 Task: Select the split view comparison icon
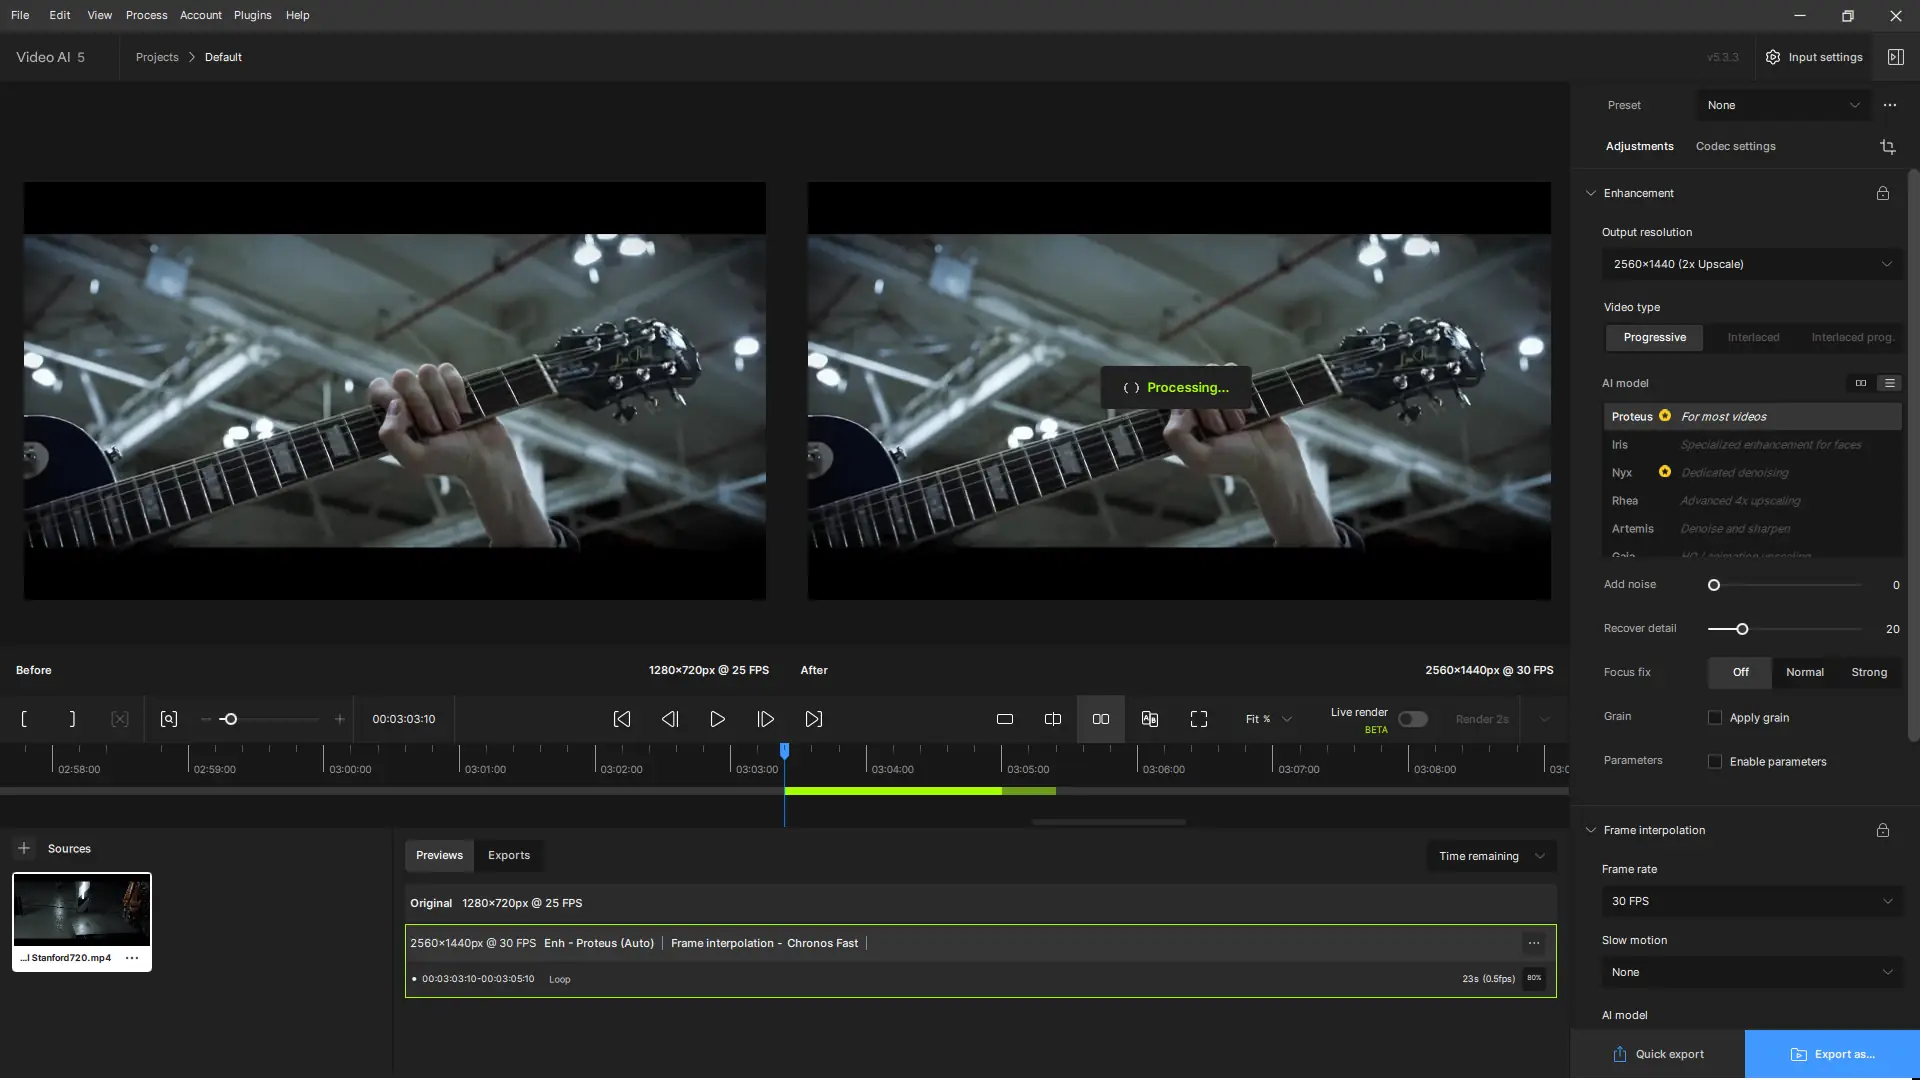coord(1052,719)
